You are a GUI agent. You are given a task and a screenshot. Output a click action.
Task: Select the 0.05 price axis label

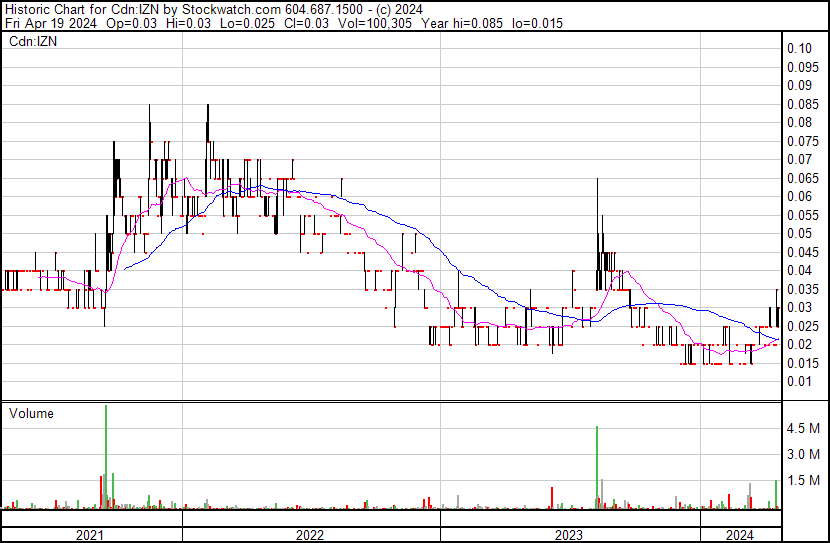pos(799,233)
